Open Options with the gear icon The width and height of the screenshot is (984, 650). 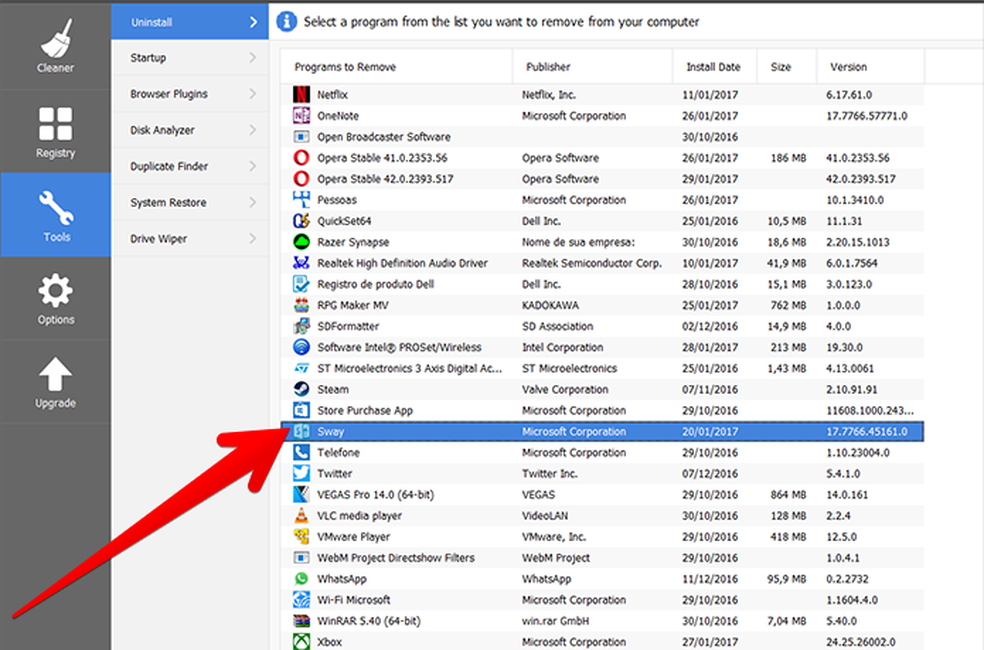56,291
